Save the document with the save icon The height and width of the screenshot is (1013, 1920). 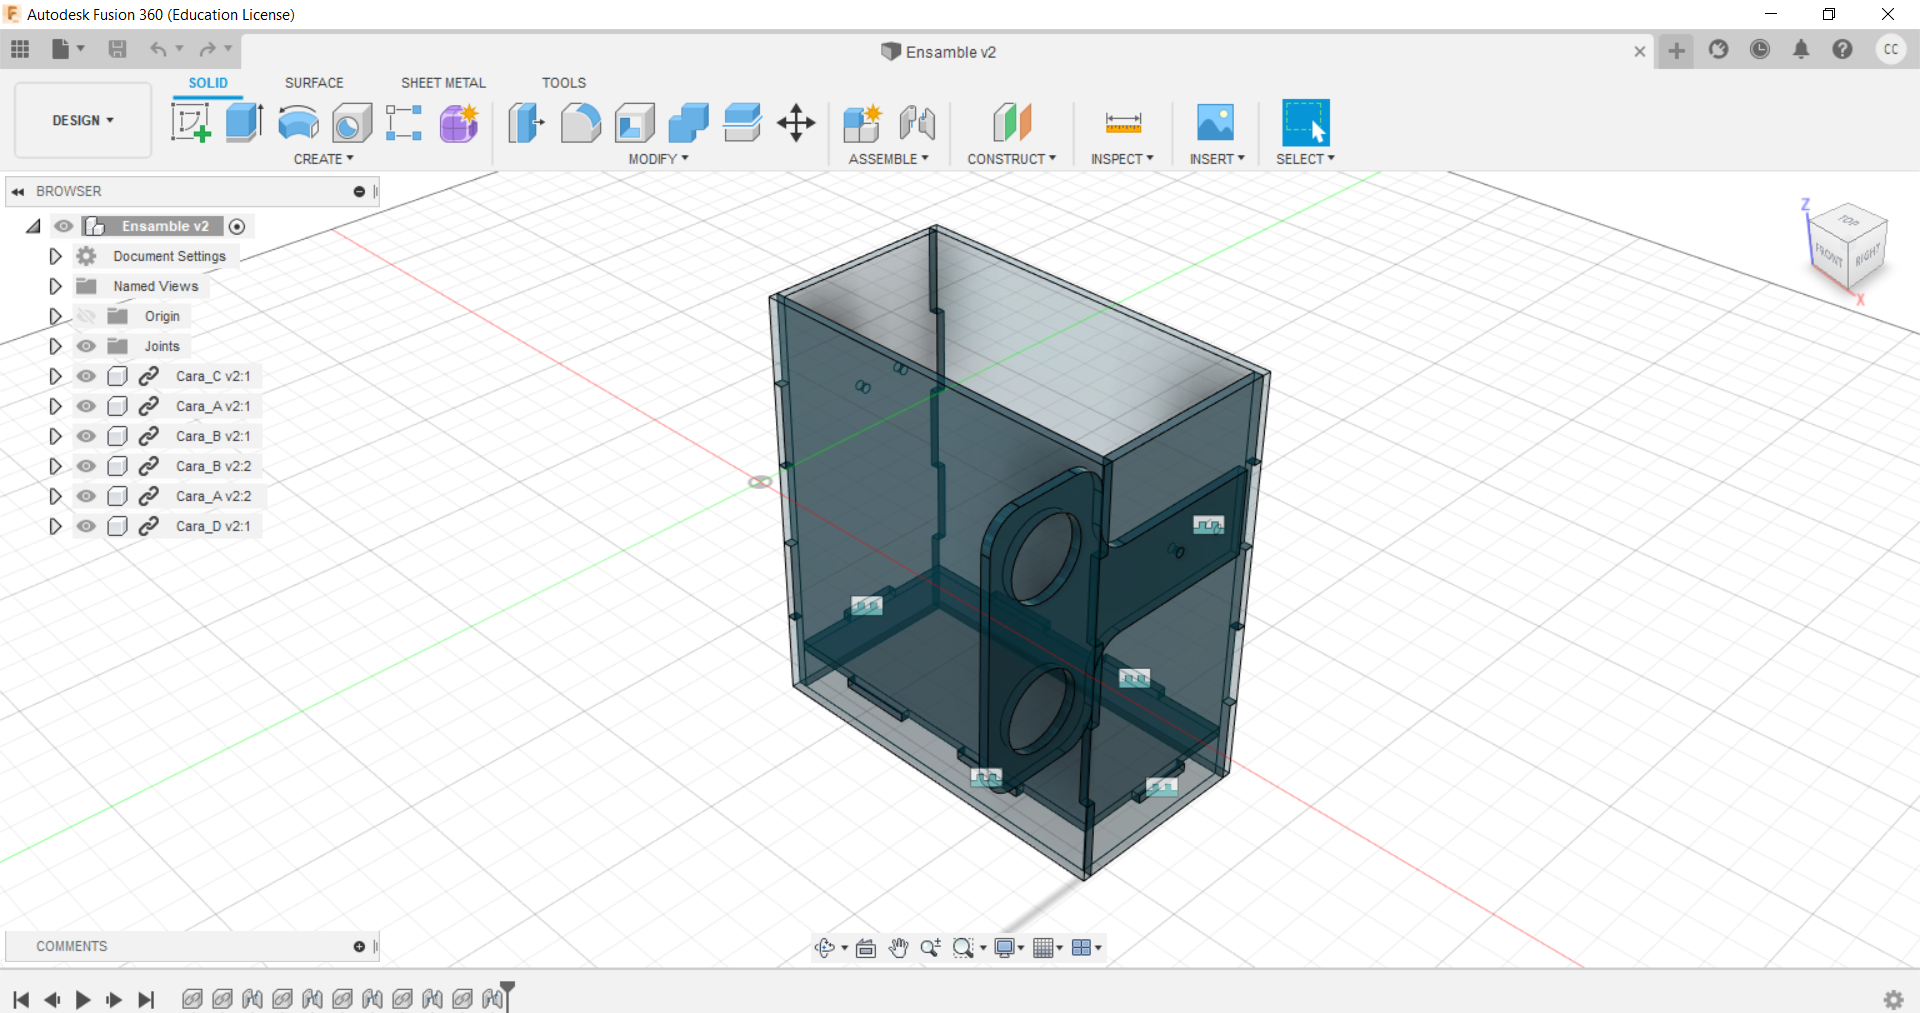(x=117, y=49)
